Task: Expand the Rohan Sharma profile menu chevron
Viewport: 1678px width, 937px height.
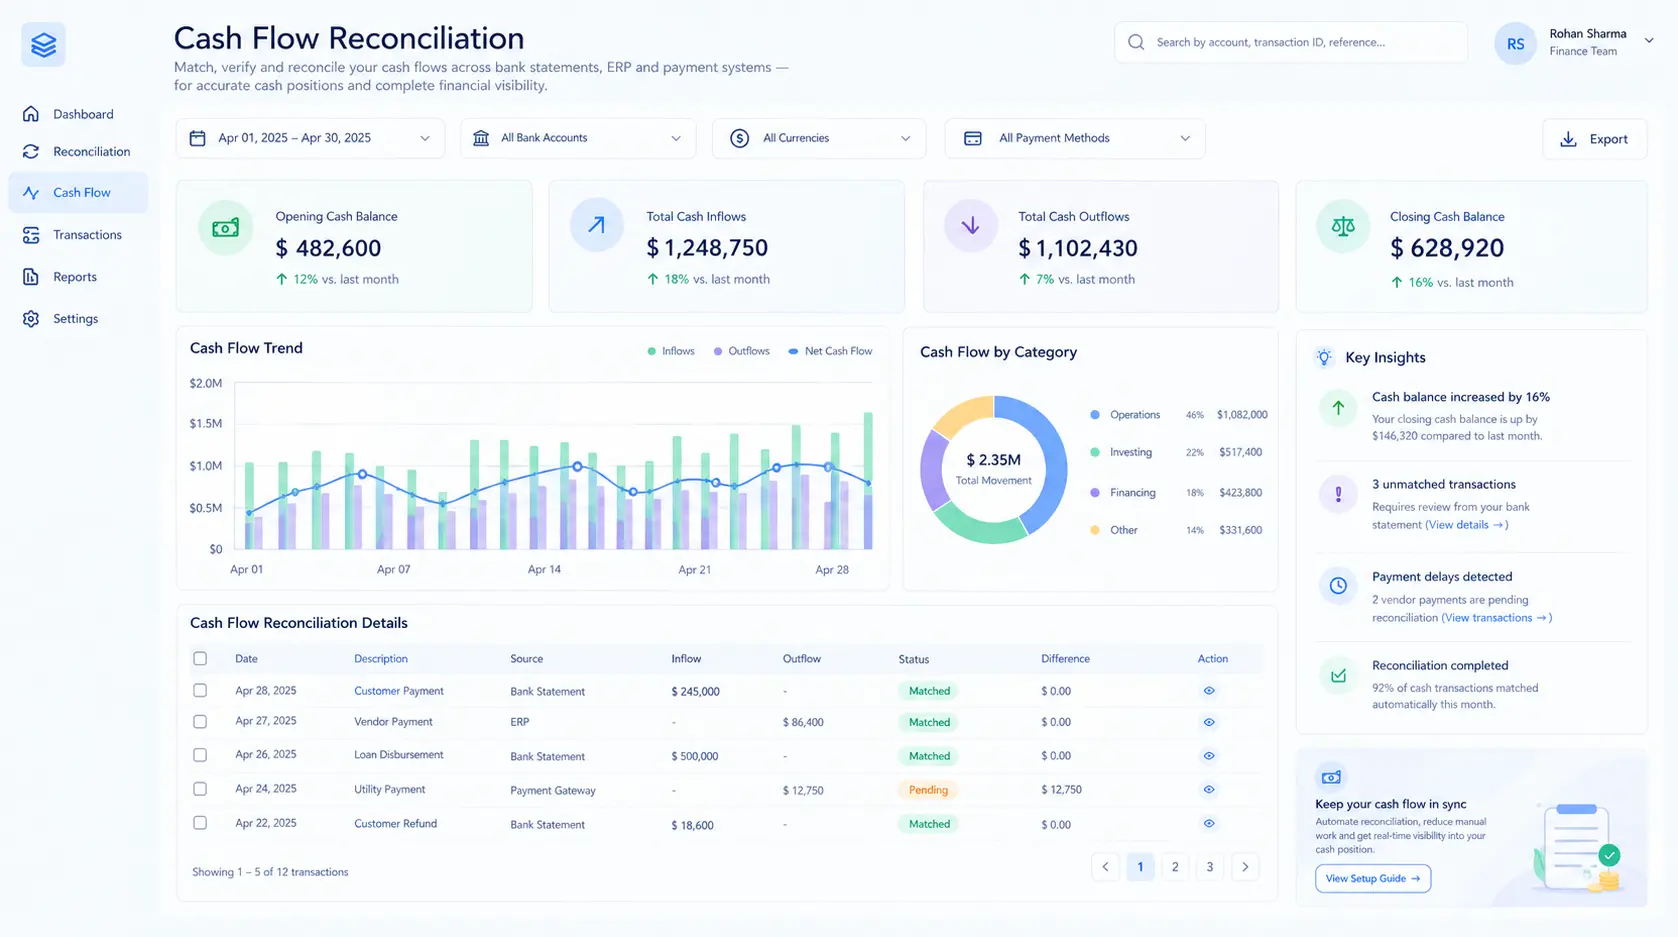Action: point(1649,41)
